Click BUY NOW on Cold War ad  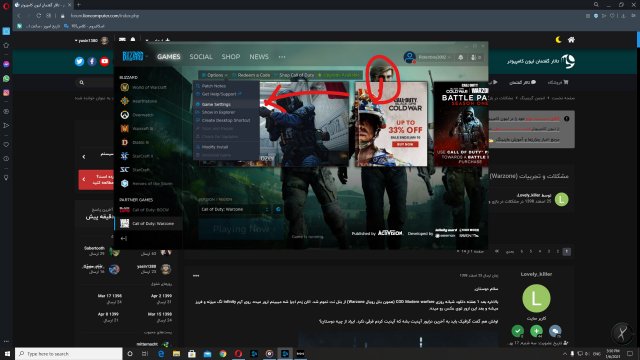click(x=405, y=144)
